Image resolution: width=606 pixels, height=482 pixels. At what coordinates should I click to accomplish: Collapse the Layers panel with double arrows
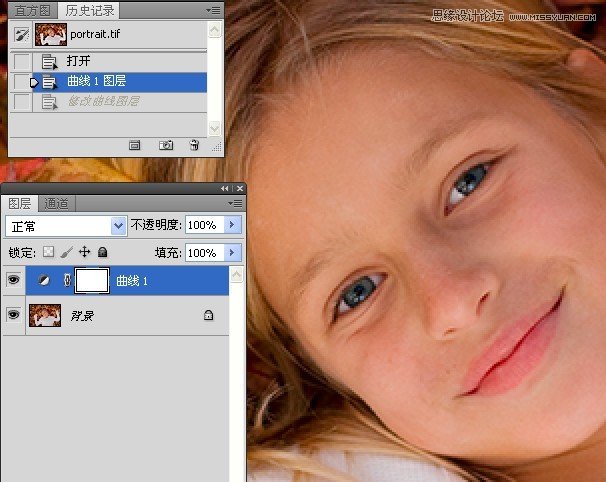tap(225, 189)
